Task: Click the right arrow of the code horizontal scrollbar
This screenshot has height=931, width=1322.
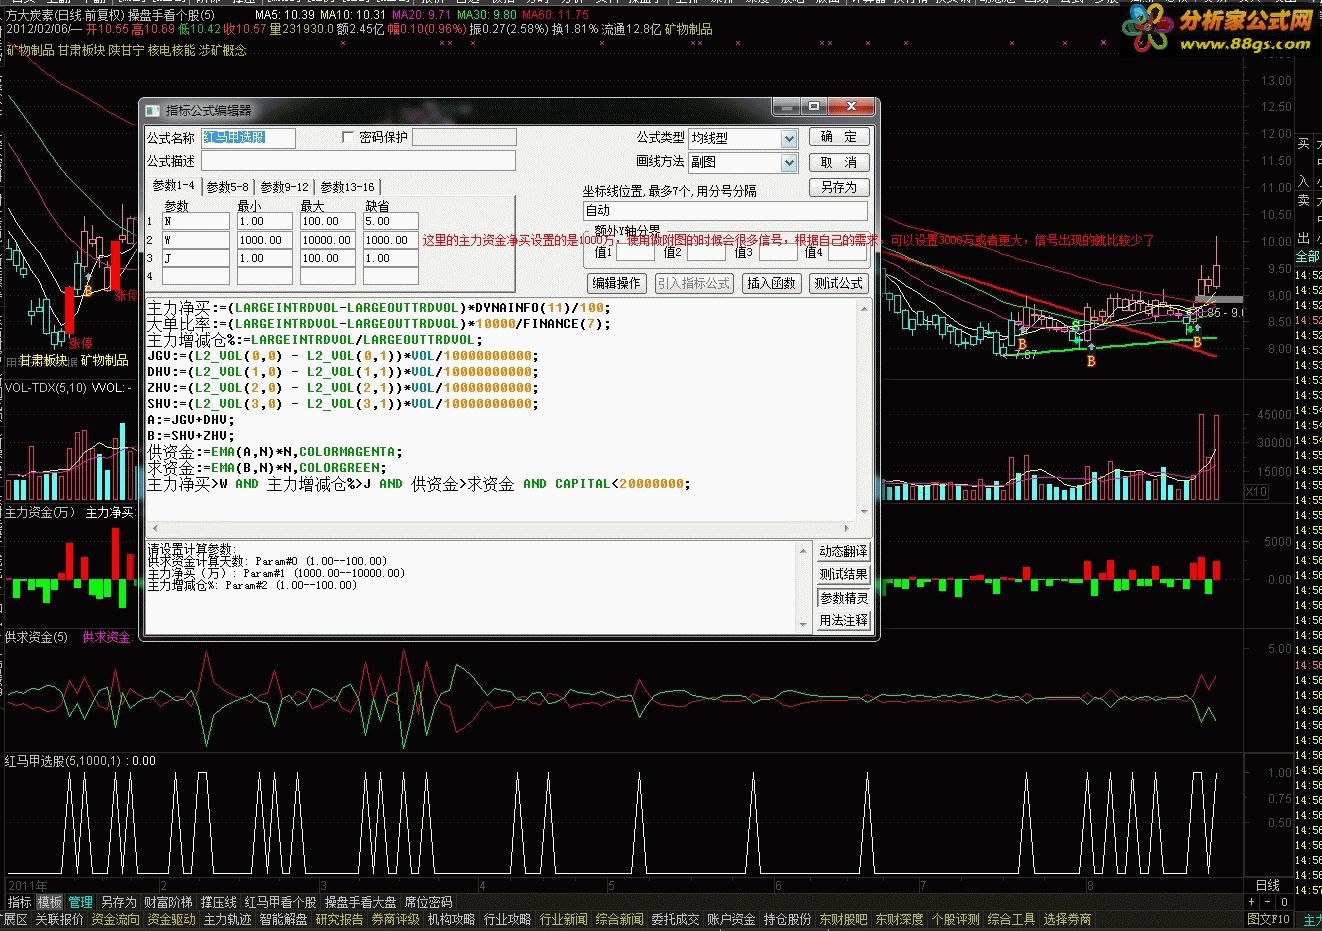Action: 847,528
